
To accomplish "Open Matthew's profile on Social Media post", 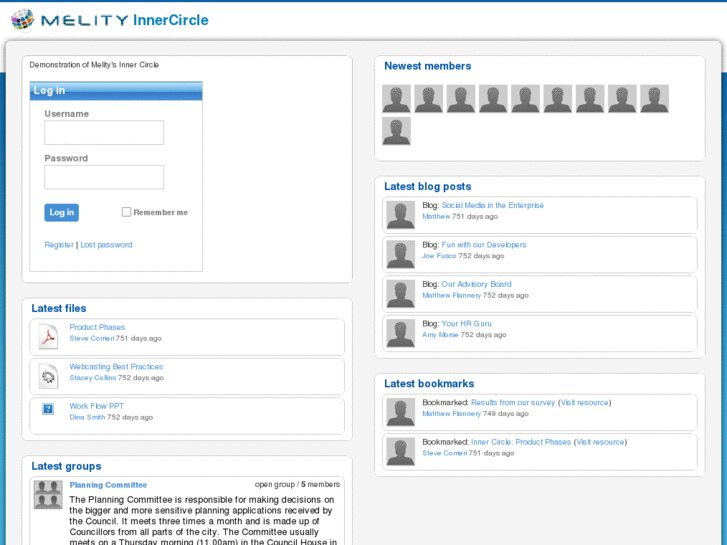I will (436, 216).
